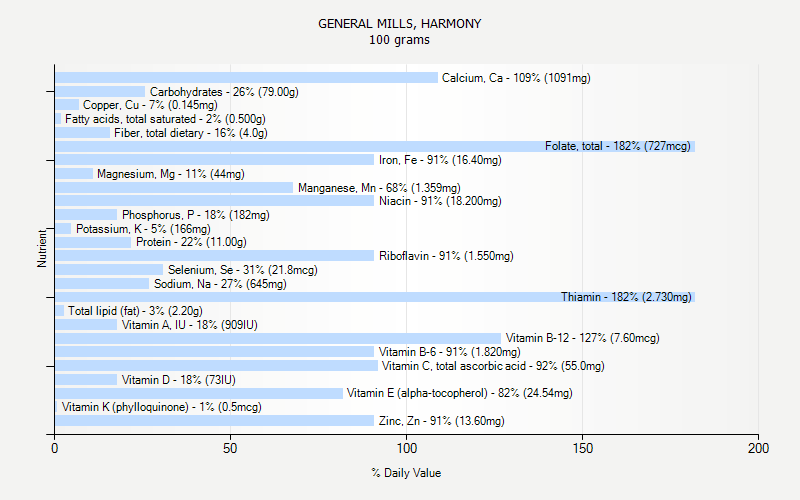This screenshot has height=500, width=800.
Task: Click the Protein - 22% label
Action: (191, 242)
